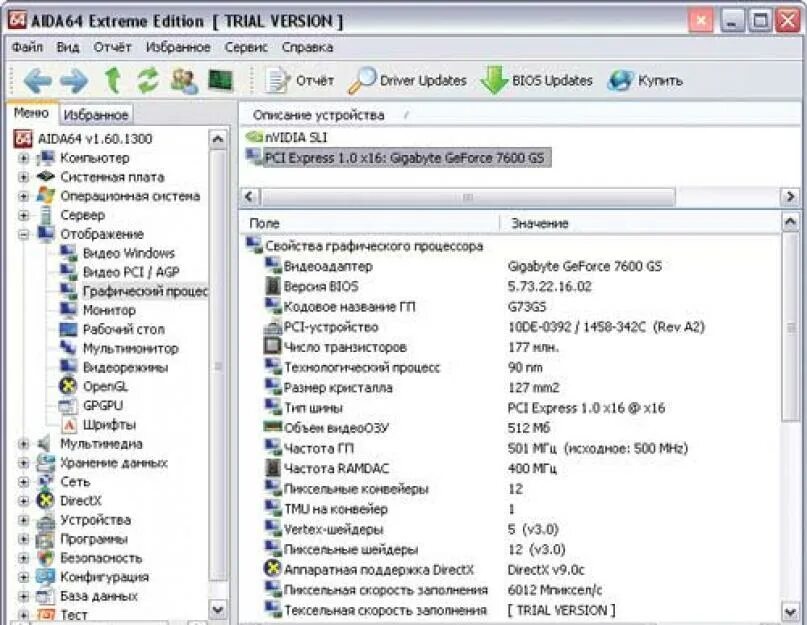Open Driver Updates

(407, 81)
